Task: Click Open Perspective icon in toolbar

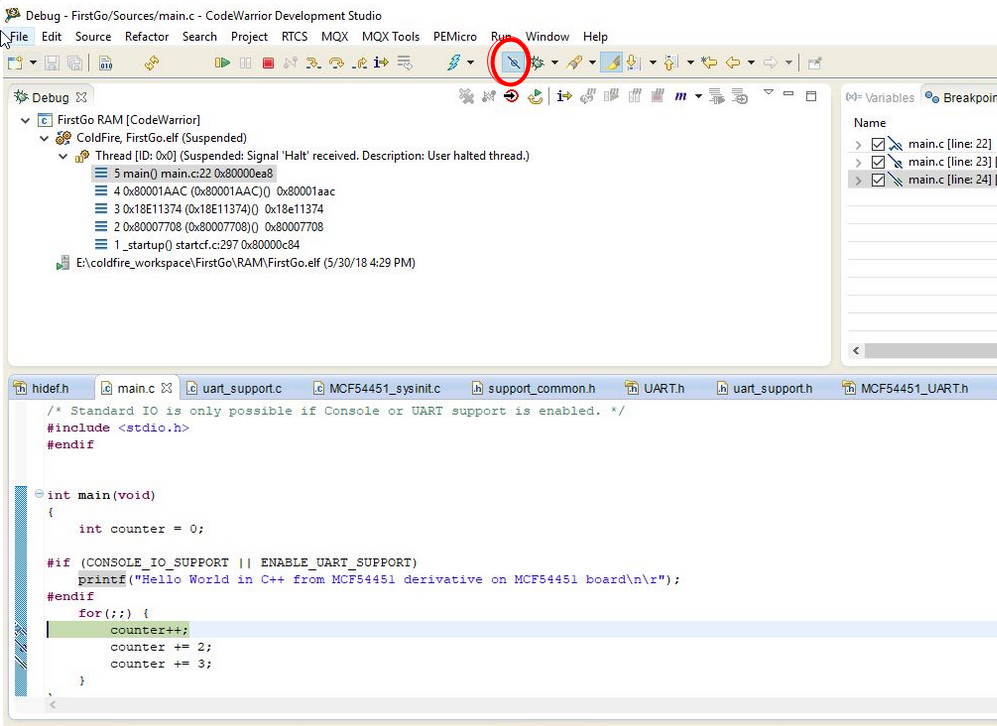Action: (x=815, y=62)
